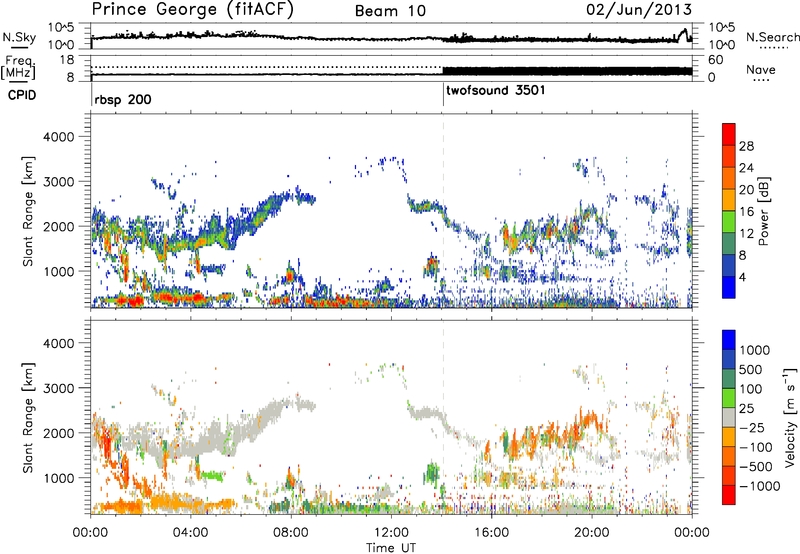Viewport: 800px width, 554px height.
Task: Pick the light green 12–16 dB Power segment
Action: click(x=729, y=222)
